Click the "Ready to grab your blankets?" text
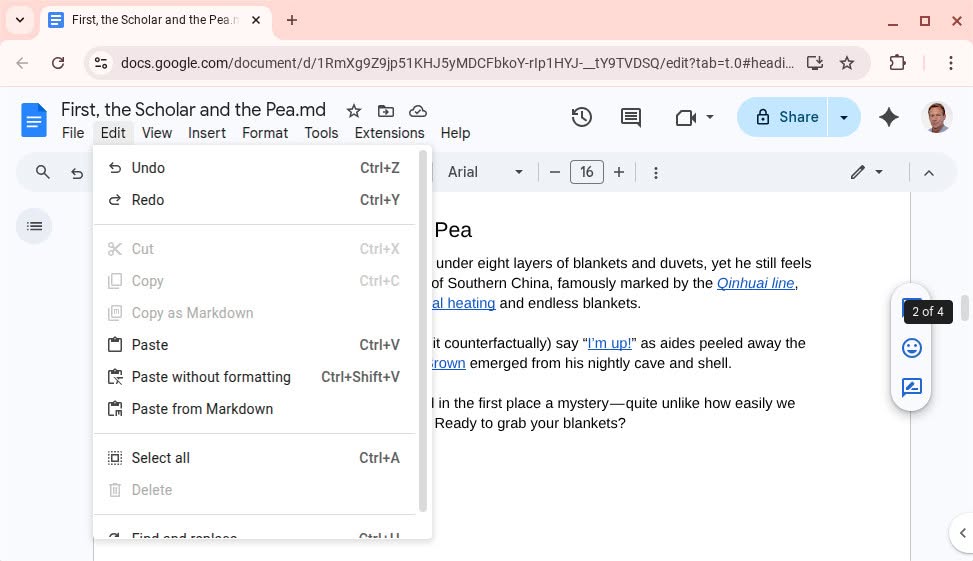The height and width of the screenshot is (561, 973). [530, 423]
